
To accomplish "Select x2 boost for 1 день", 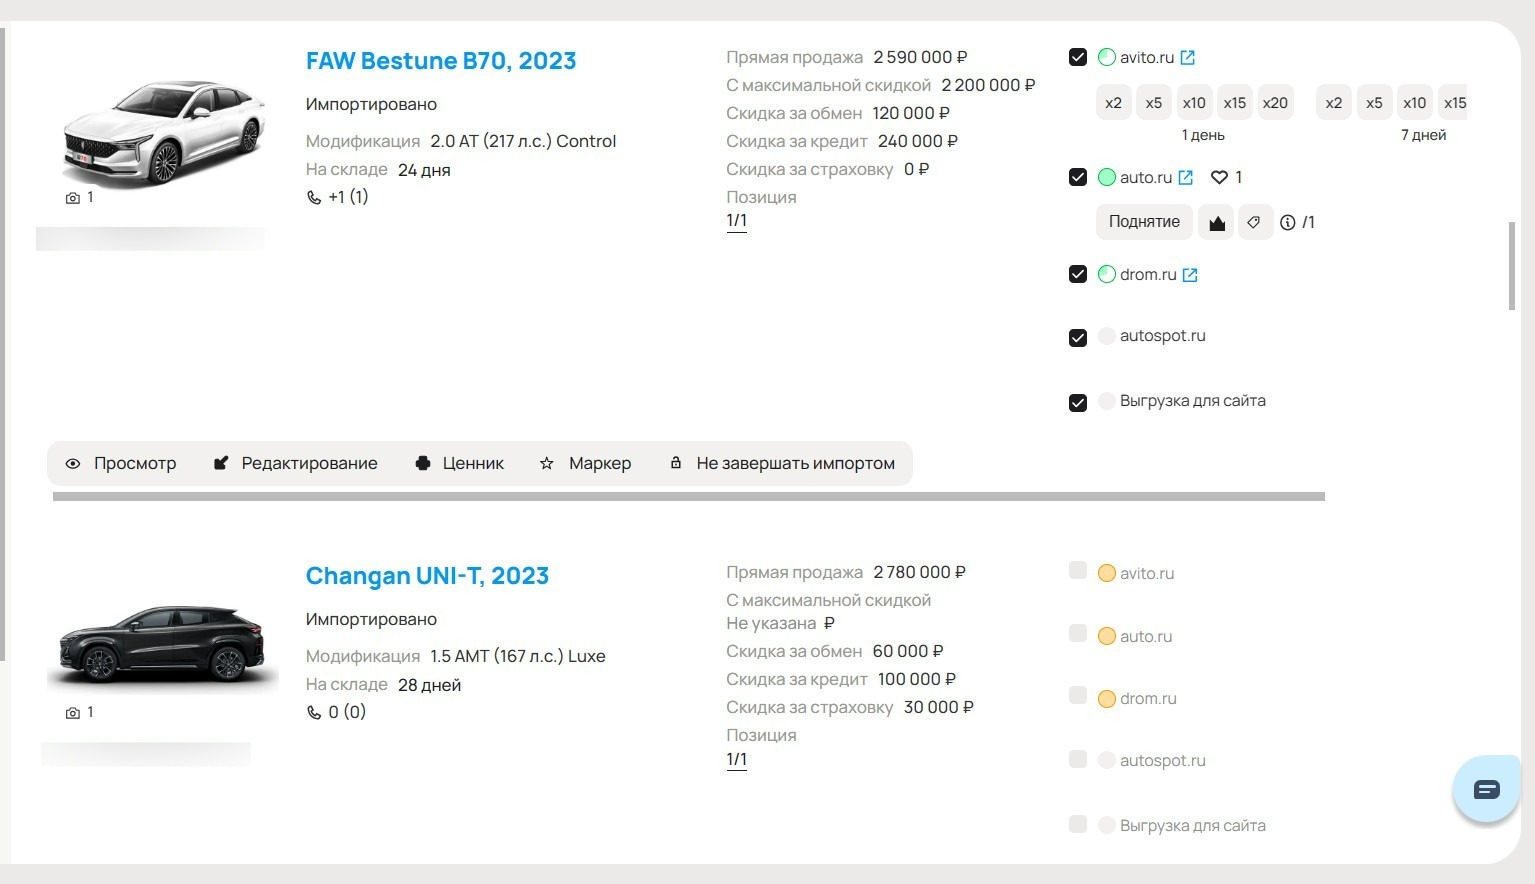I will point(1113,103).
